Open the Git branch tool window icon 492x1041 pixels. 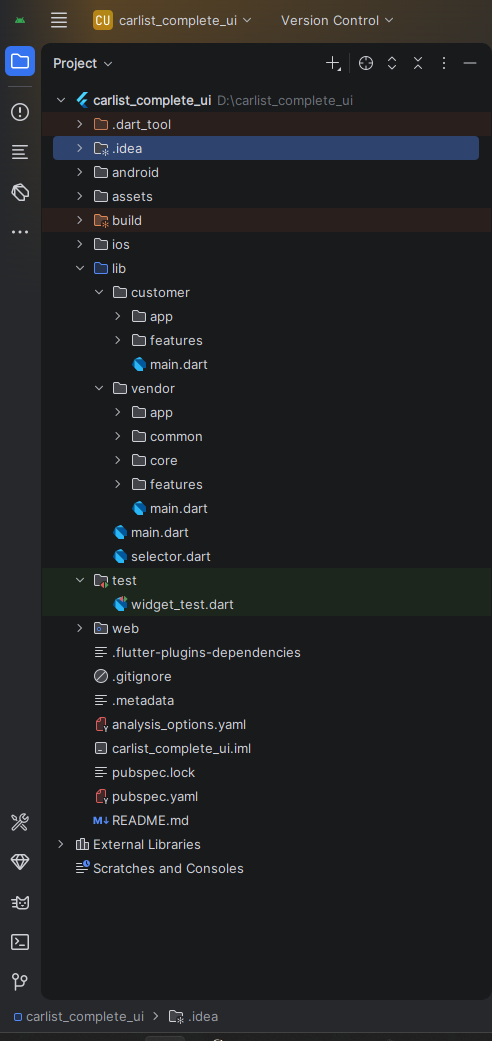tap(20, 981)
